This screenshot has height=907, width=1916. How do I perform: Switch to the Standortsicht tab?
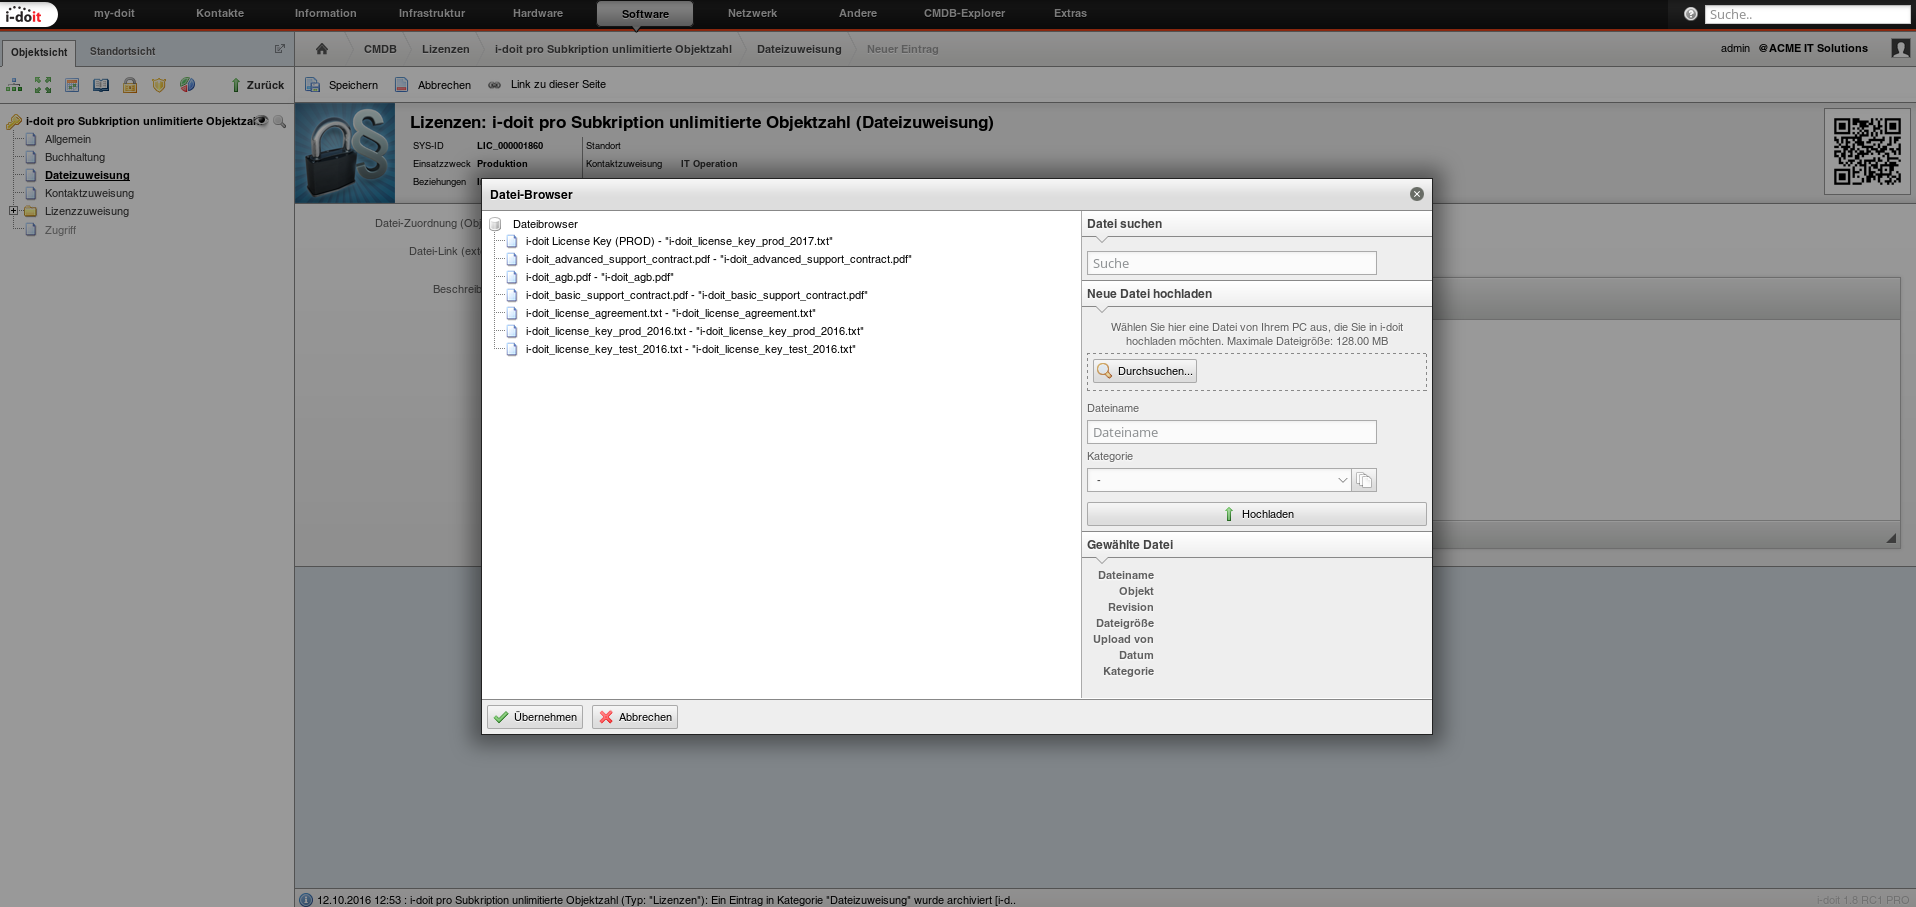(122, 51)
